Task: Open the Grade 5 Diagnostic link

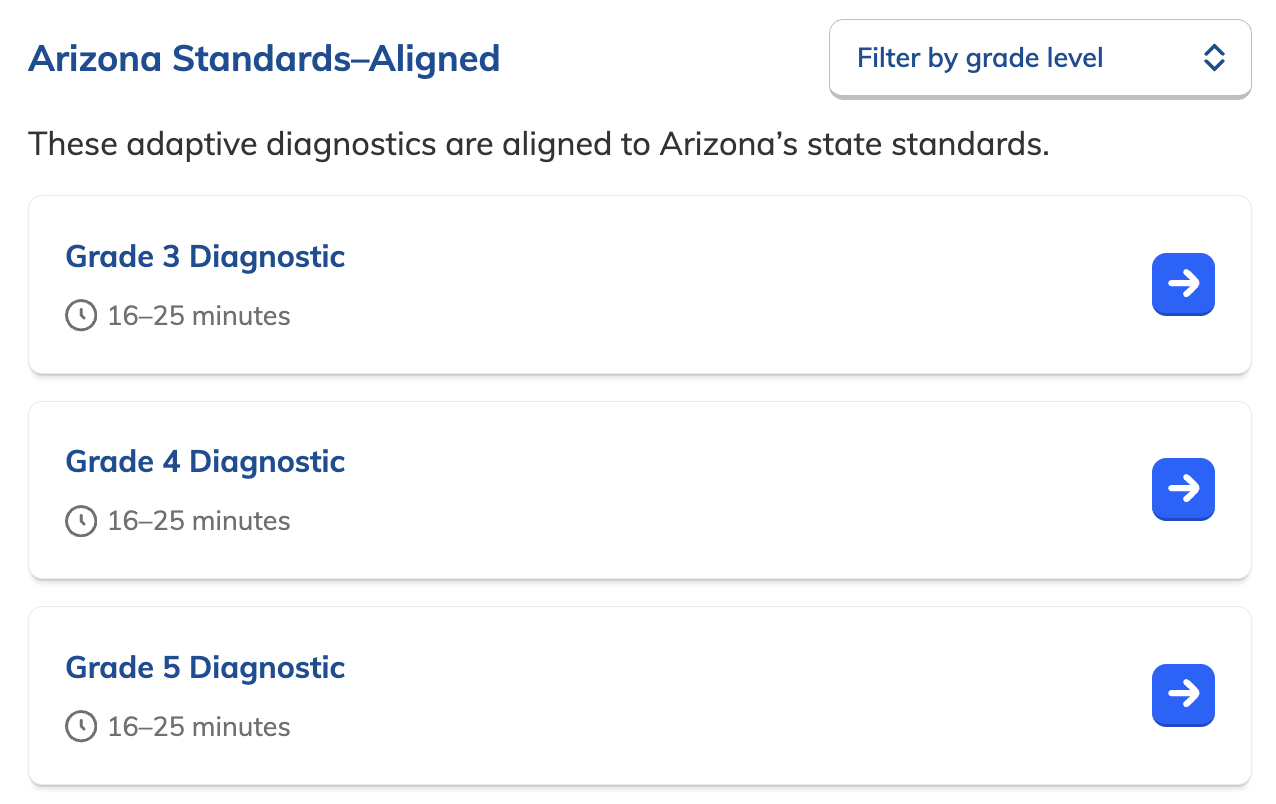Action: (x=205, y=667)
